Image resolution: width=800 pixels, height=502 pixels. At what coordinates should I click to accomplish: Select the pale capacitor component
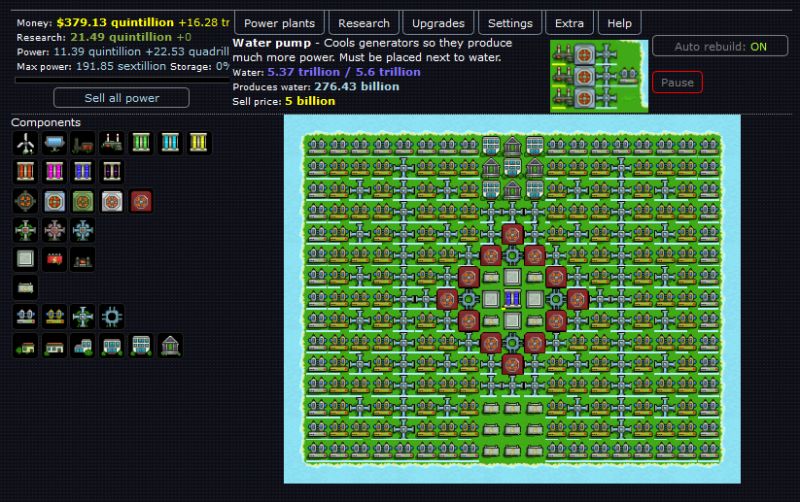click(x=25, y=288)
